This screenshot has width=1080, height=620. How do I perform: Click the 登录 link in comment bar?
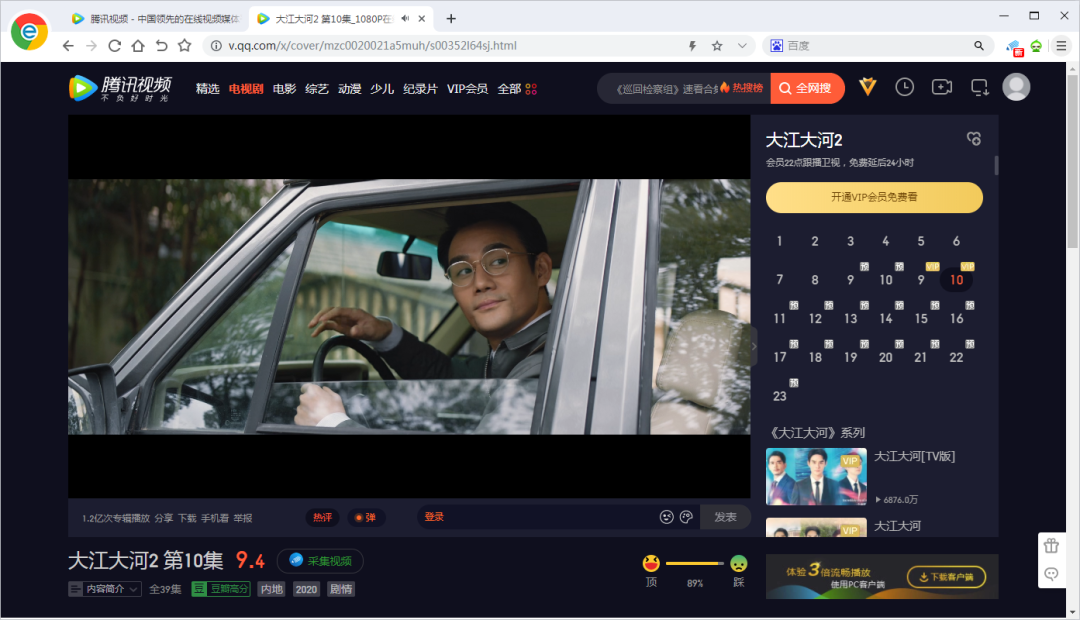[x=434, y=517]
